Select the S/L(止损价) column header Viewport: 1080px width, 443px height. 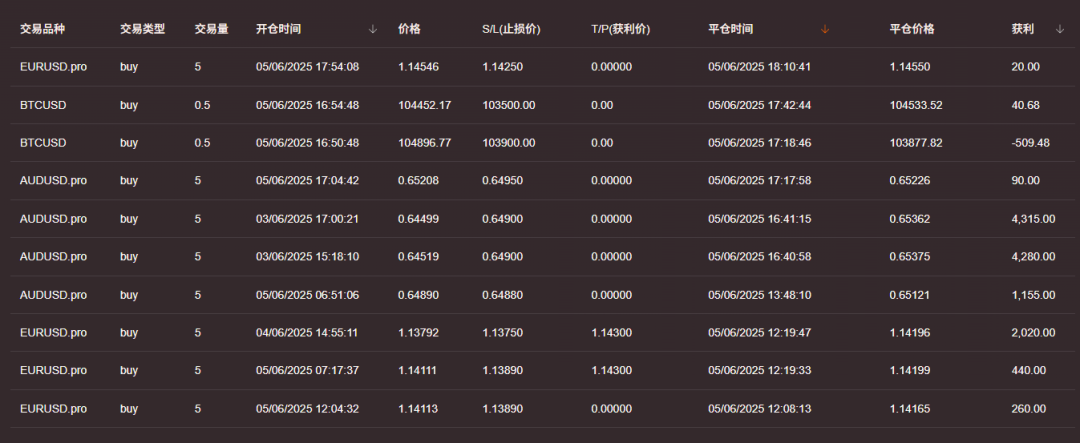[511, 29]
